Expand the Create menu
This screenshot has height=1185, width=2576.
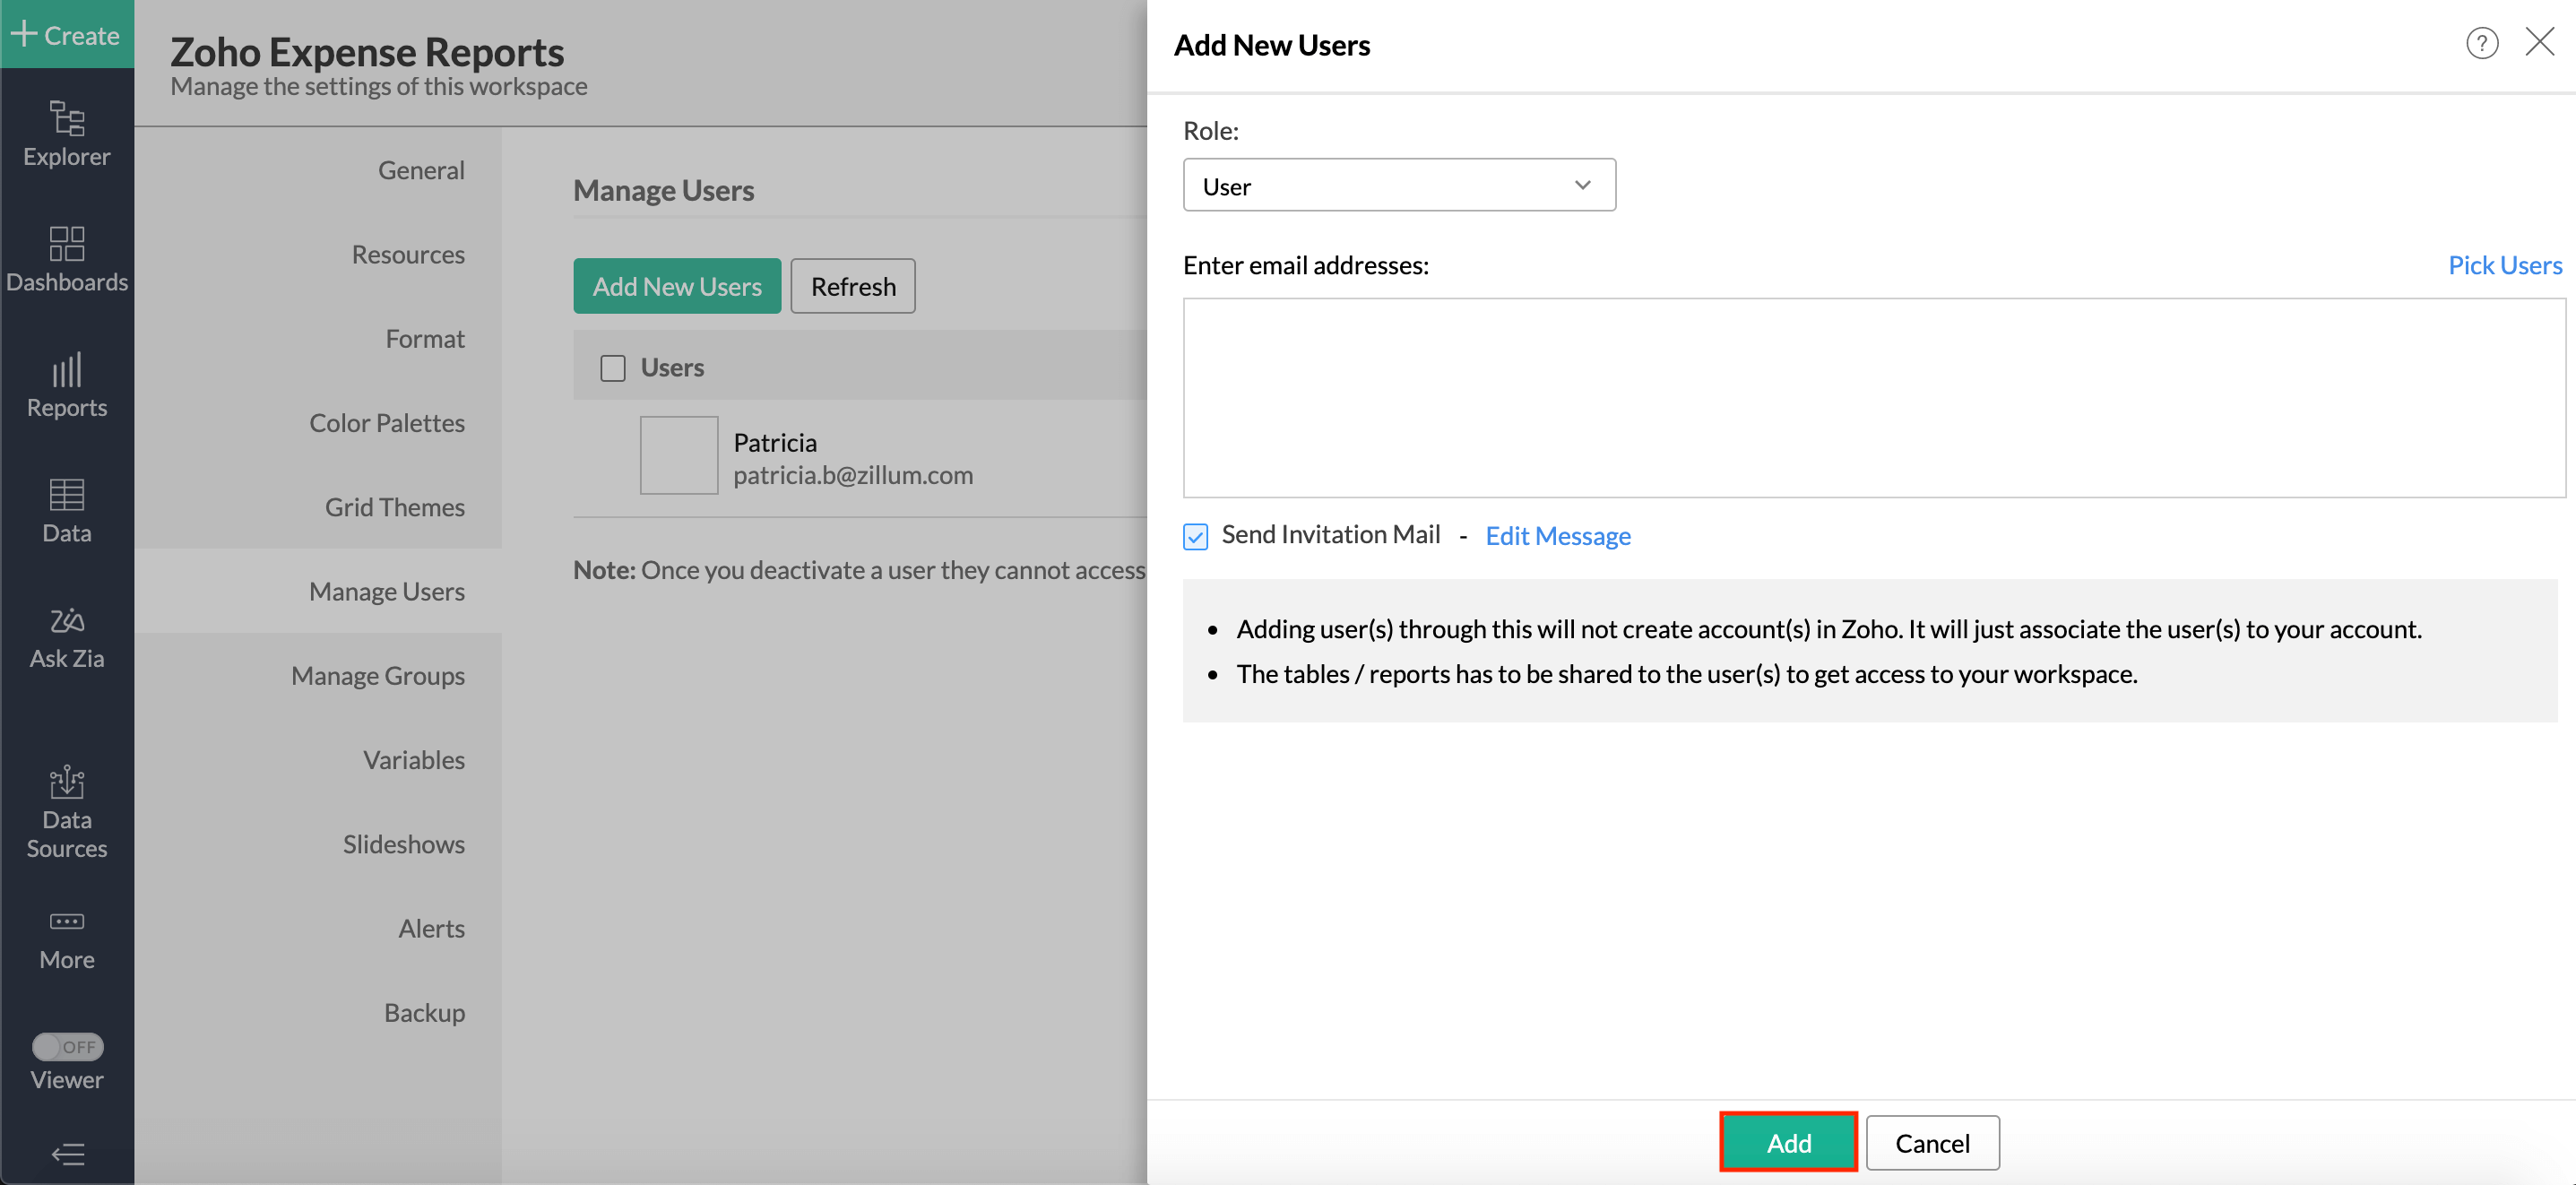(x=66, y=34)
